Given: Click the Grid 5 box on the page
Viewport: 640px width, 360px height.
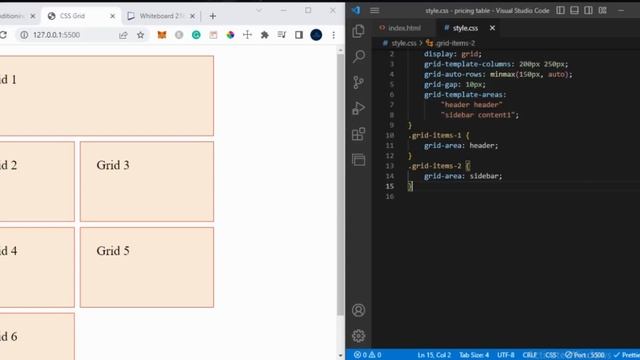Looking at the screenshot, I should 147,267.
